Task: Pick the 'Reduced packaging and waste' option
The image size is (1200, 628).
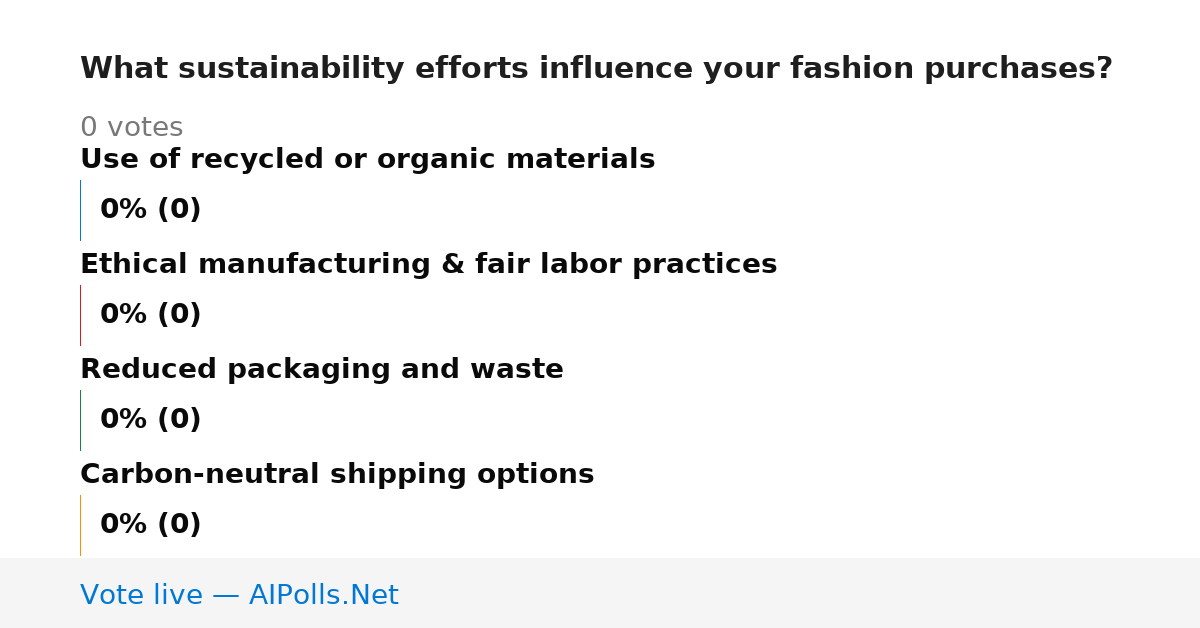Action: point(321,370)
